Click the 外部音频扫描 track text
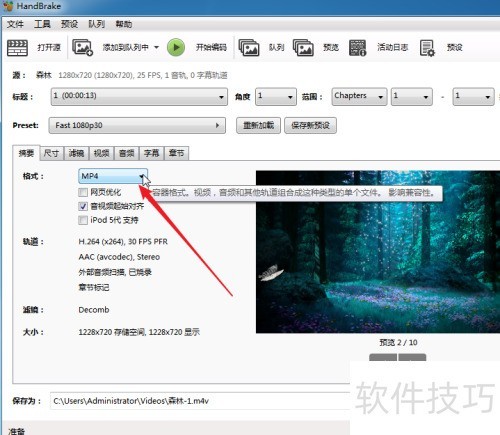This screenshot has width=500, height=435. click(115, 272)
